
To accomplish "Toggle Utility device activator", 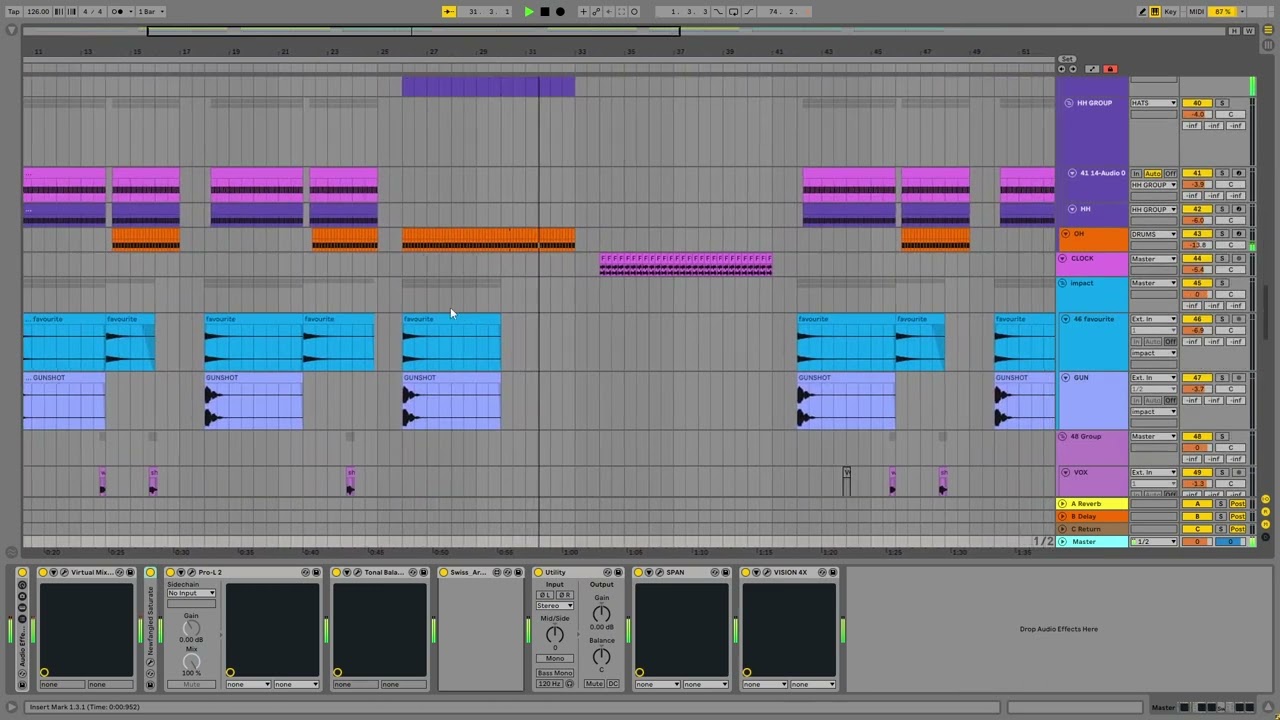I will [539, 572].
